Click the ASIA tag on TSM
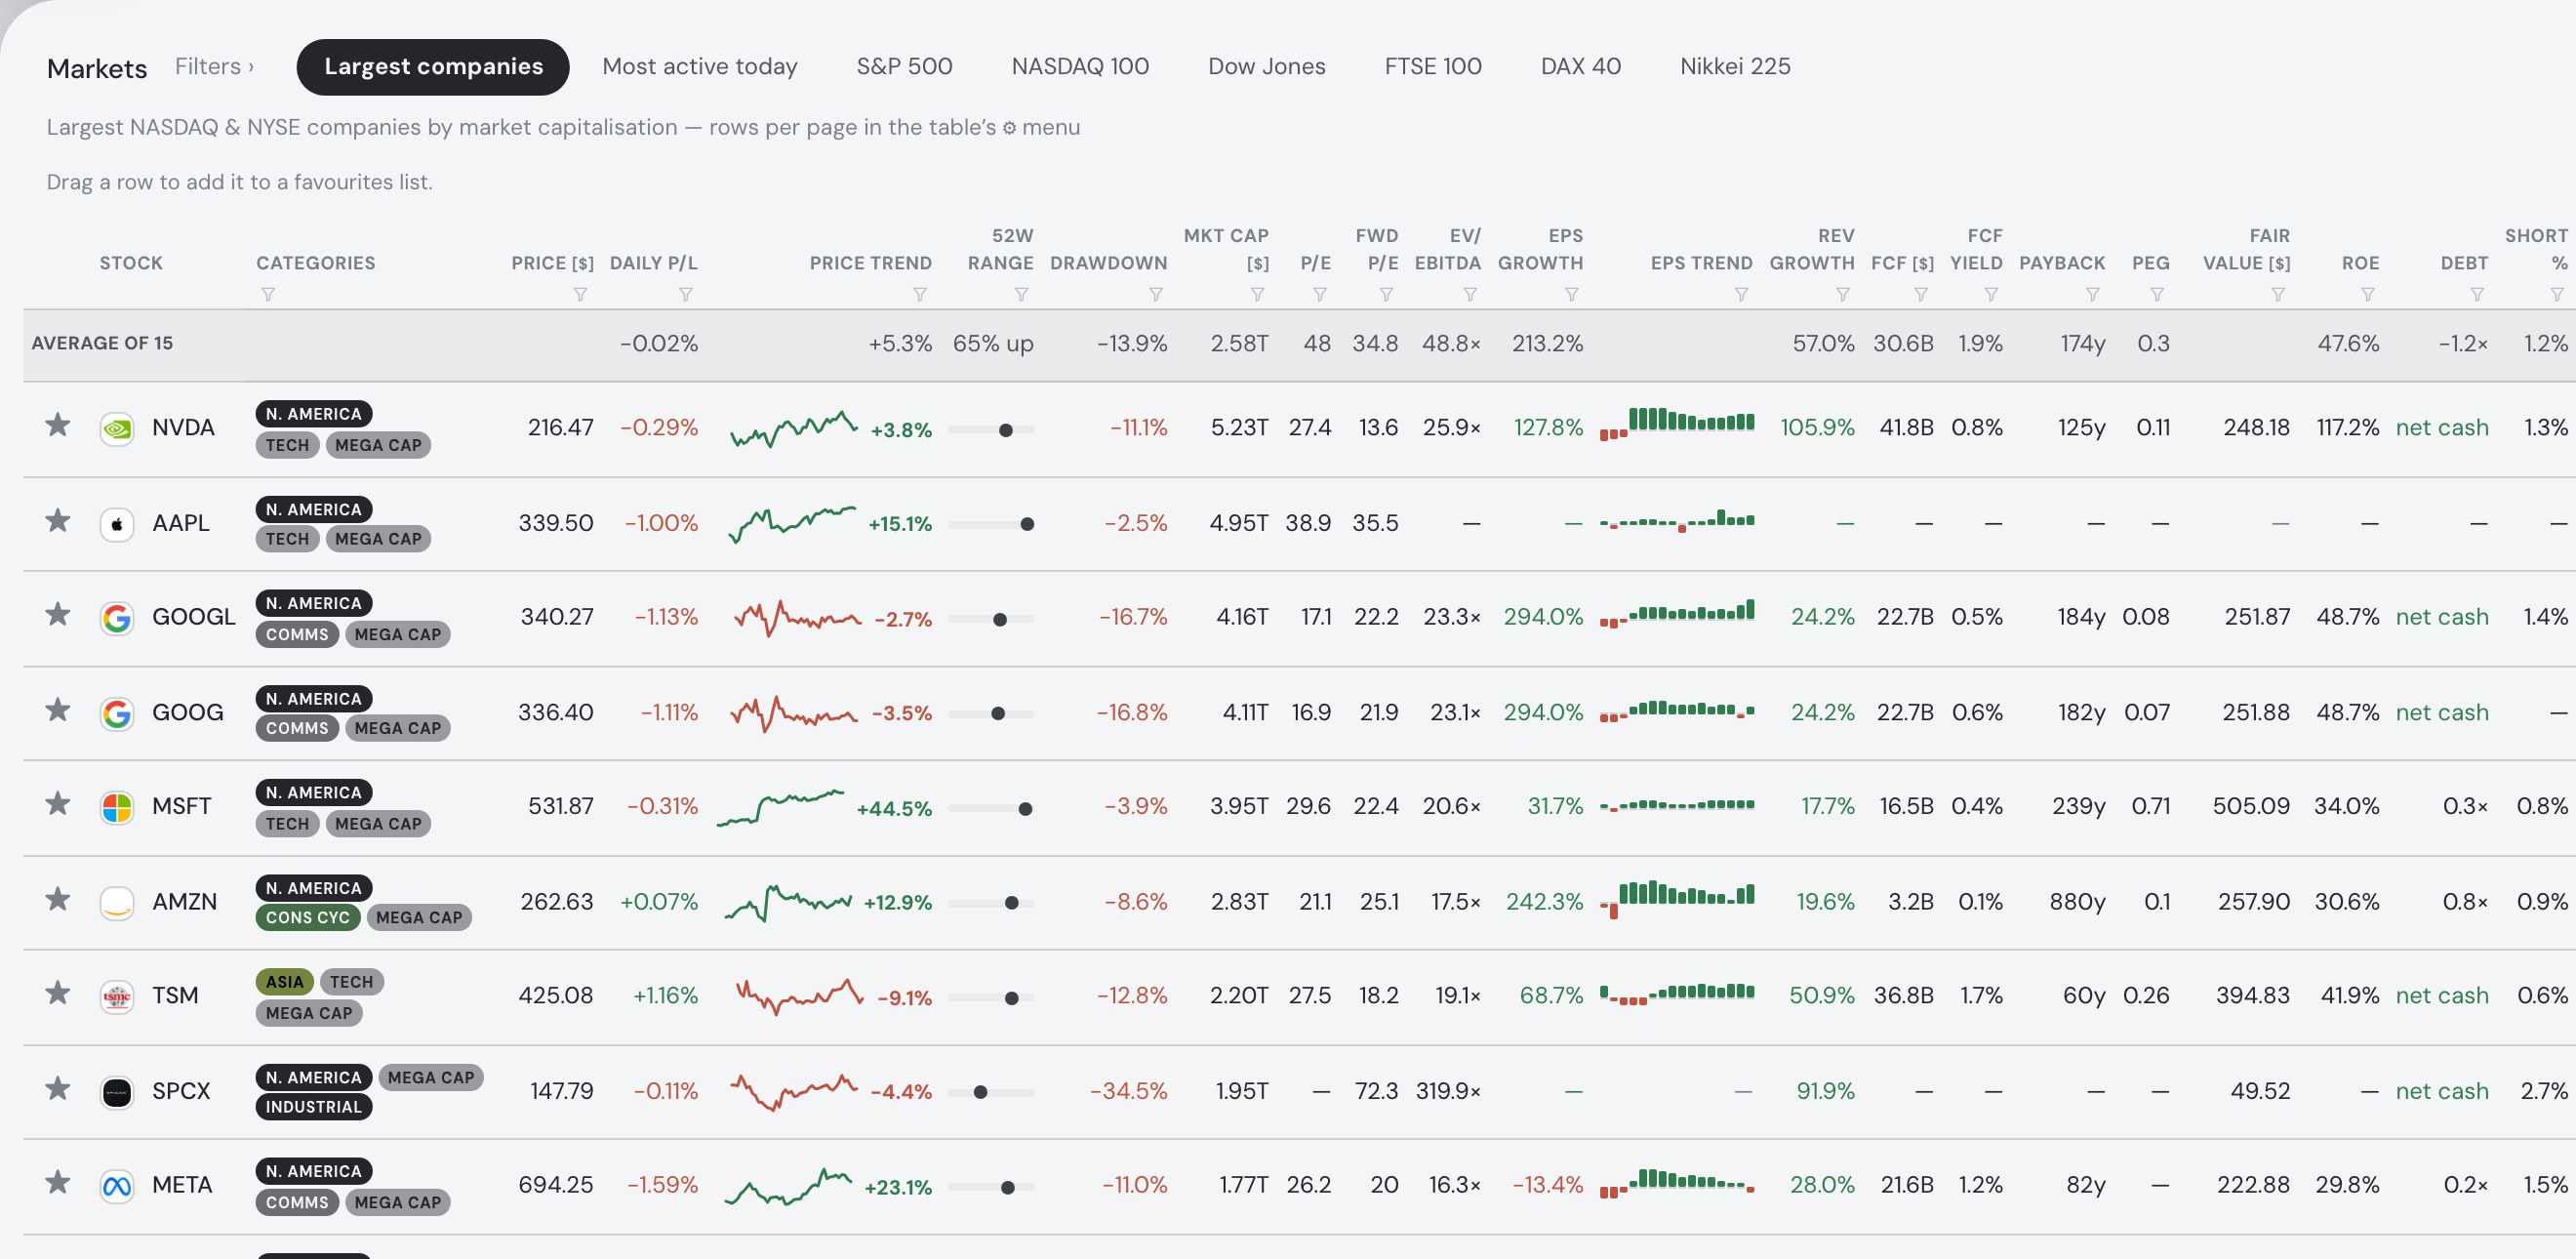 (x=285, y=981)
